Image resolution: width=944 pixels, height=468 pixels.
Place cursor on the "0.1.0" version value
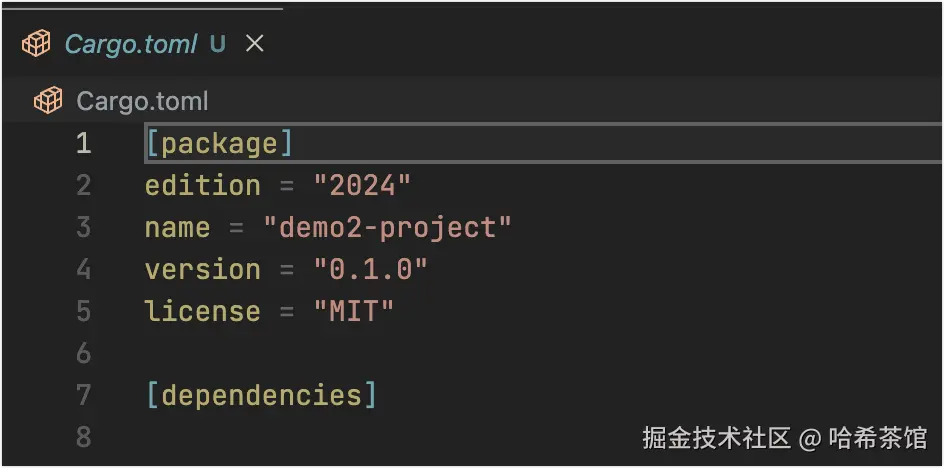tap(370, 270)
